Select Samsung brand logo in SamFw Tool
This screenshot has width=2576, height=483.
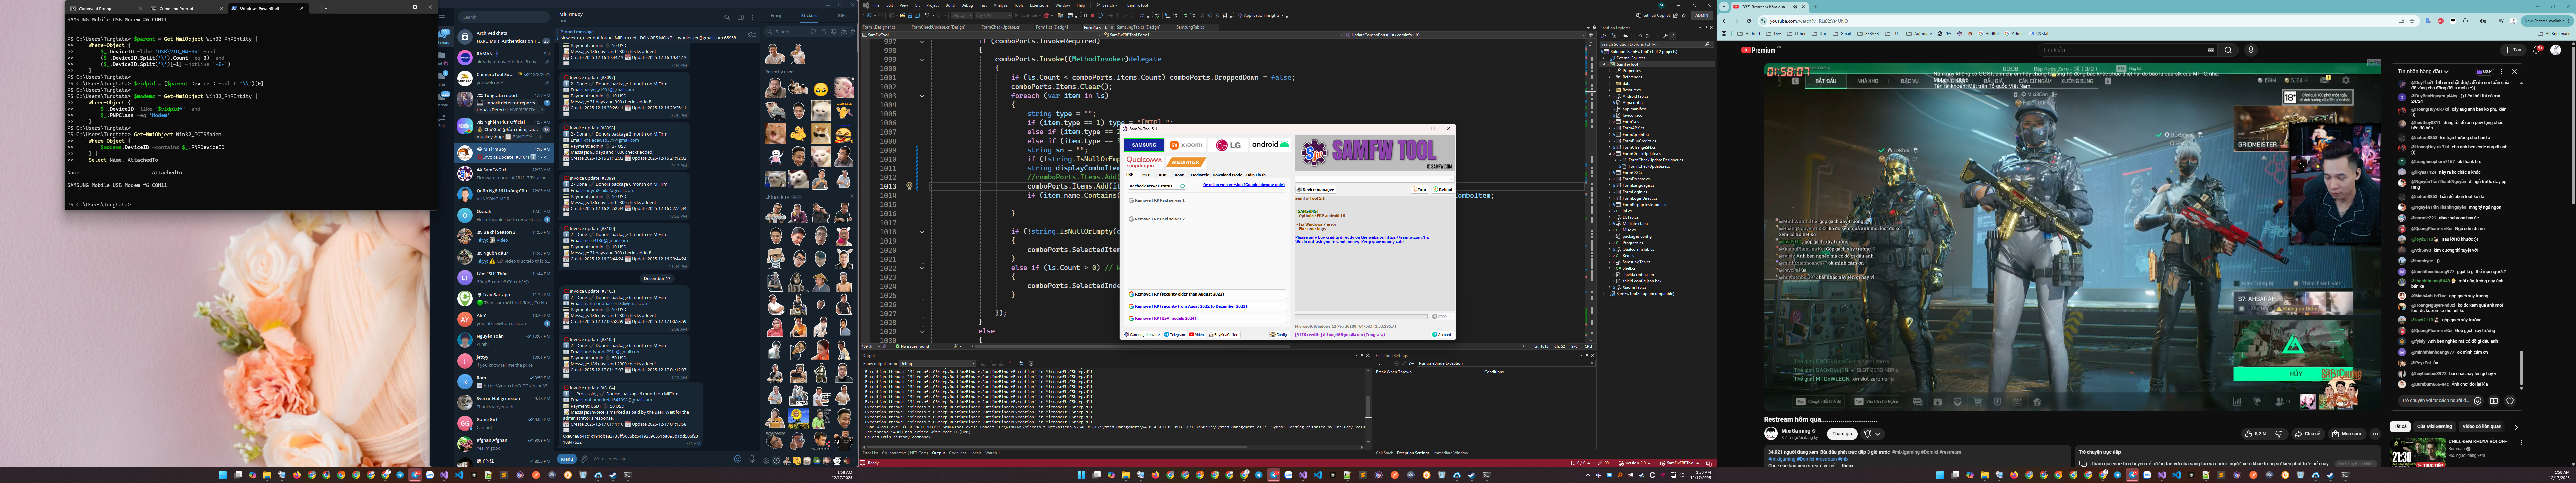click(1144, 145)
